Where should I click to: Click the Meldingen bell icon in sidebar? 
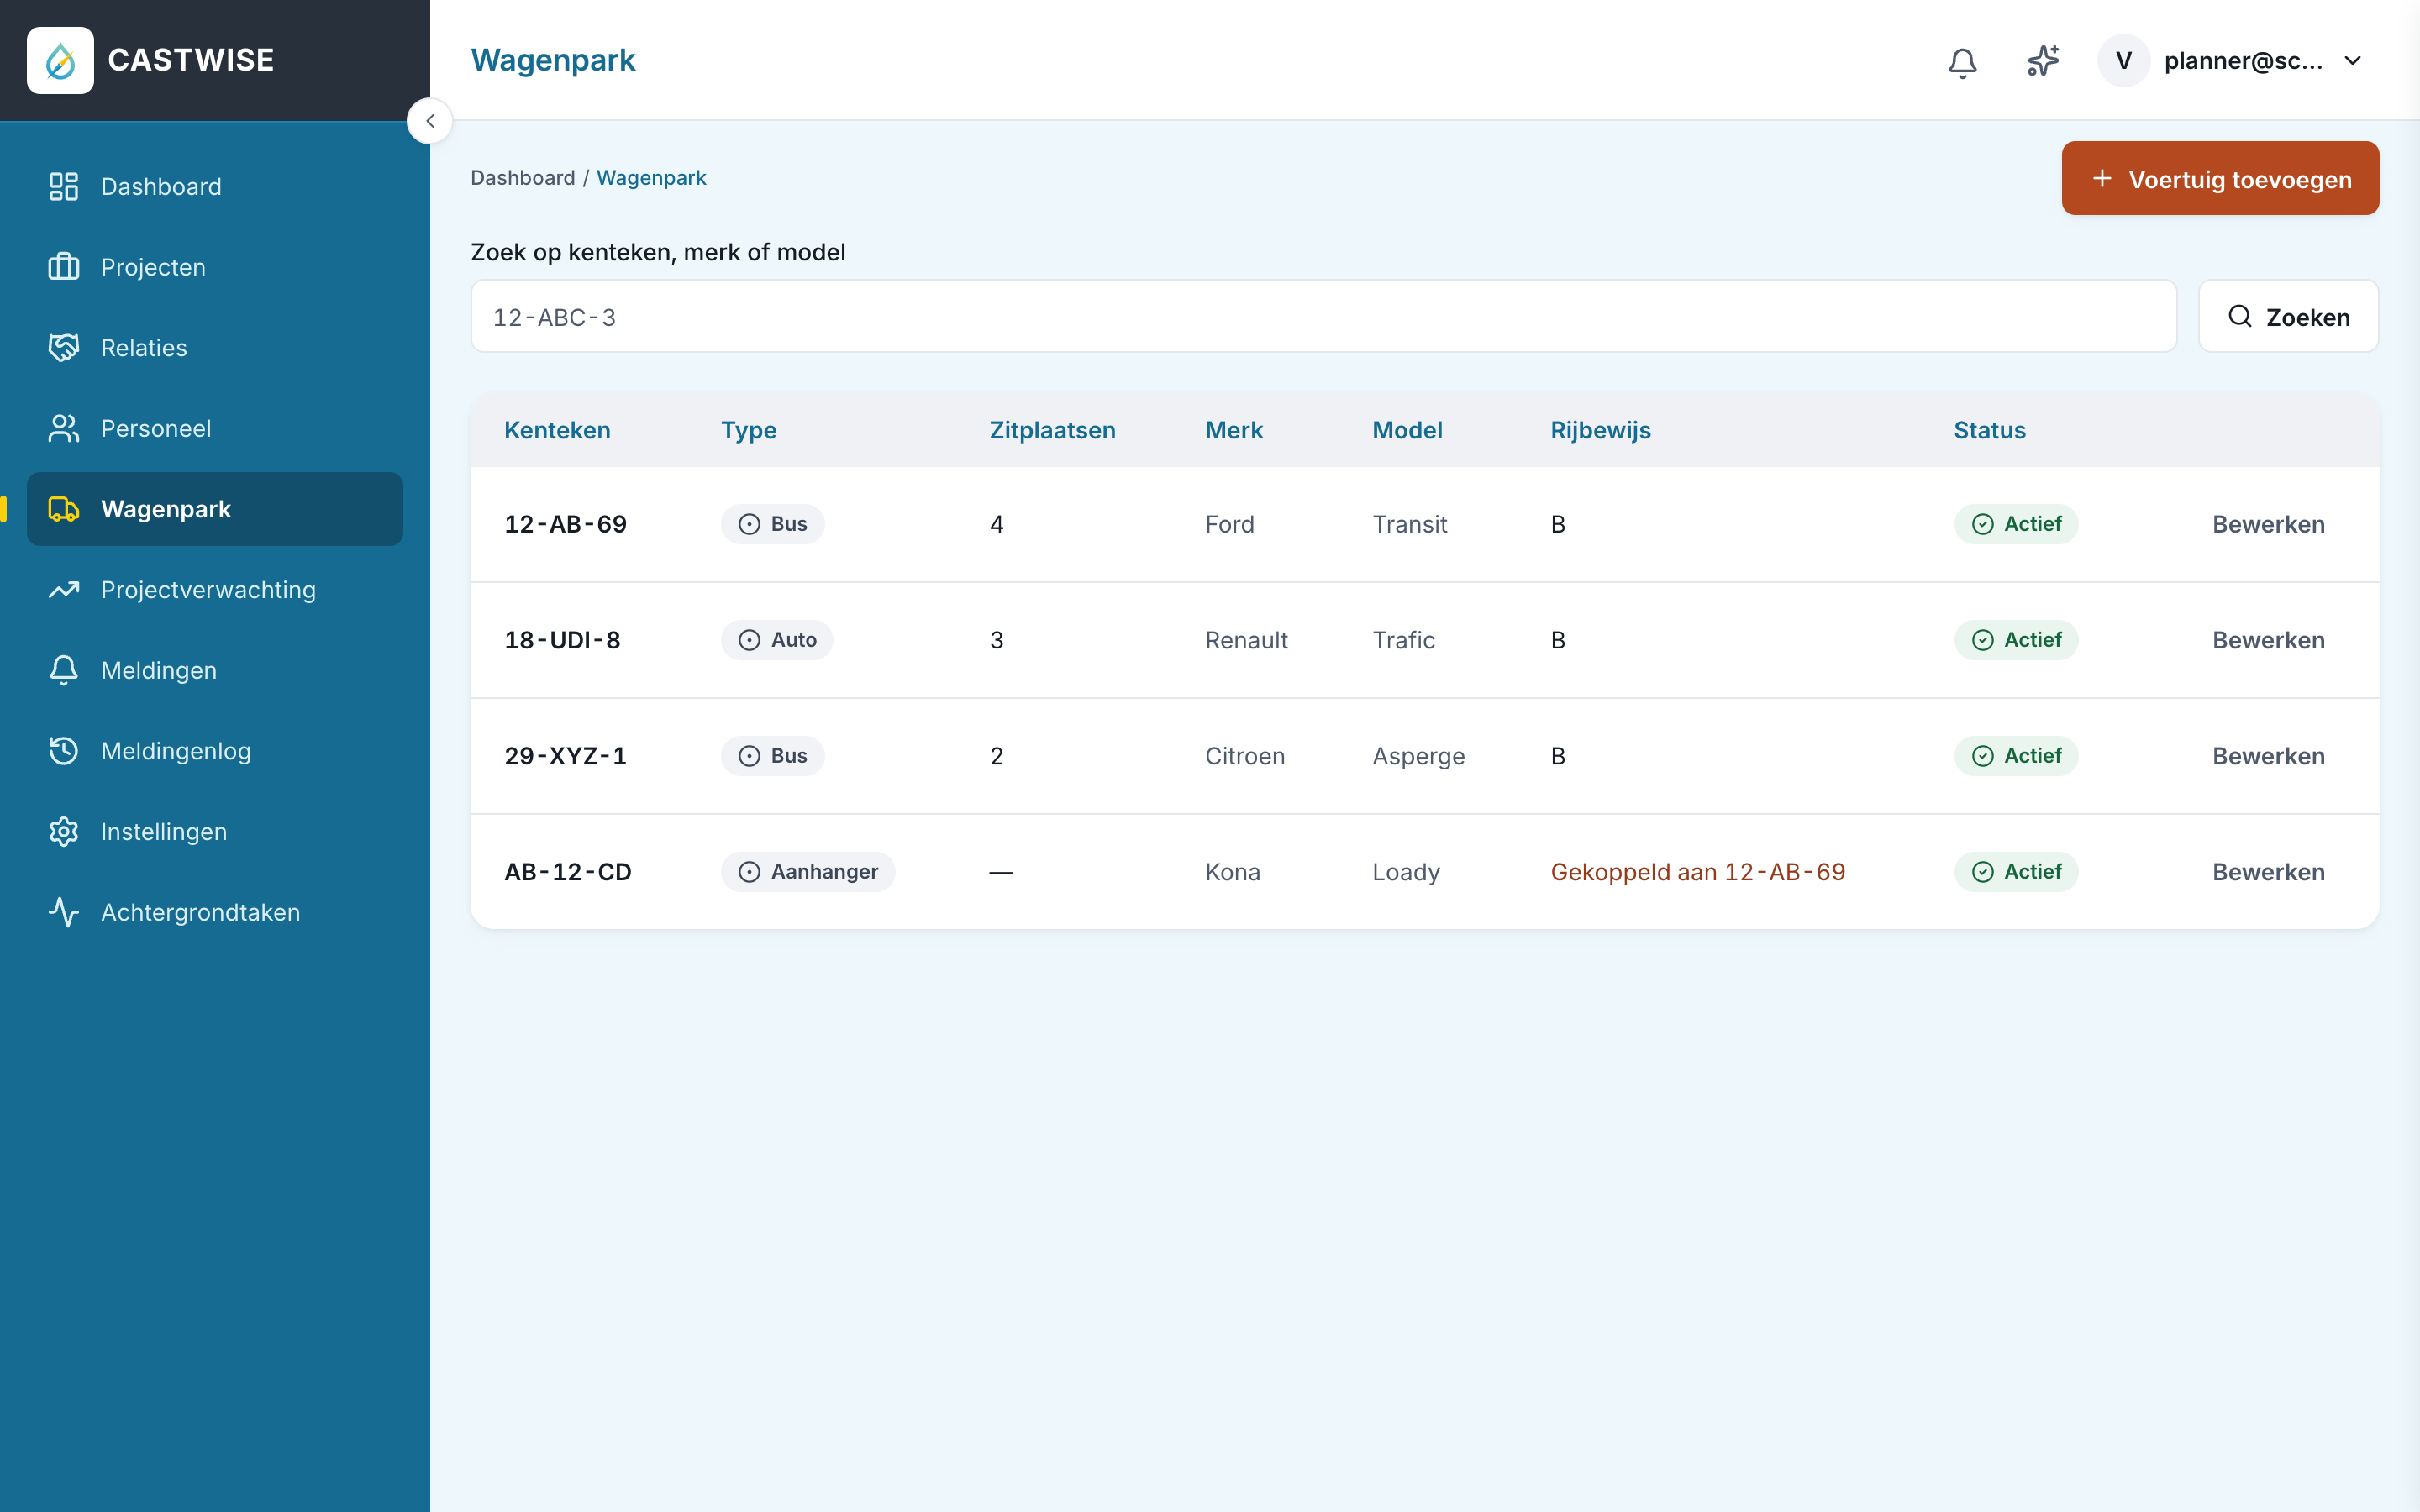point(64,670)
